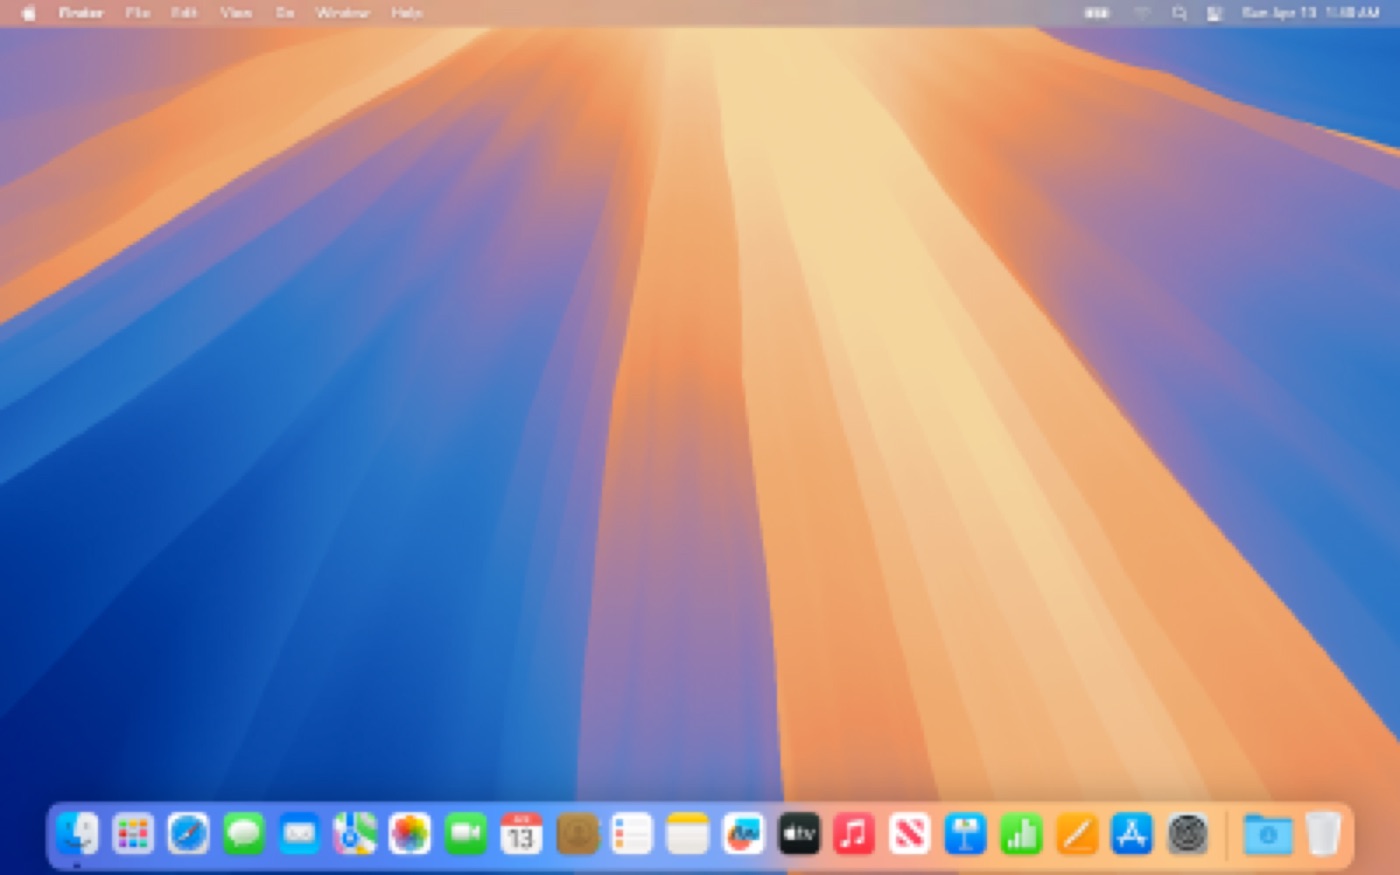This screenshot has height=875, width=1400.
Task: Open the Contacts app in the Dock
Action: click(x=577, y=833)
